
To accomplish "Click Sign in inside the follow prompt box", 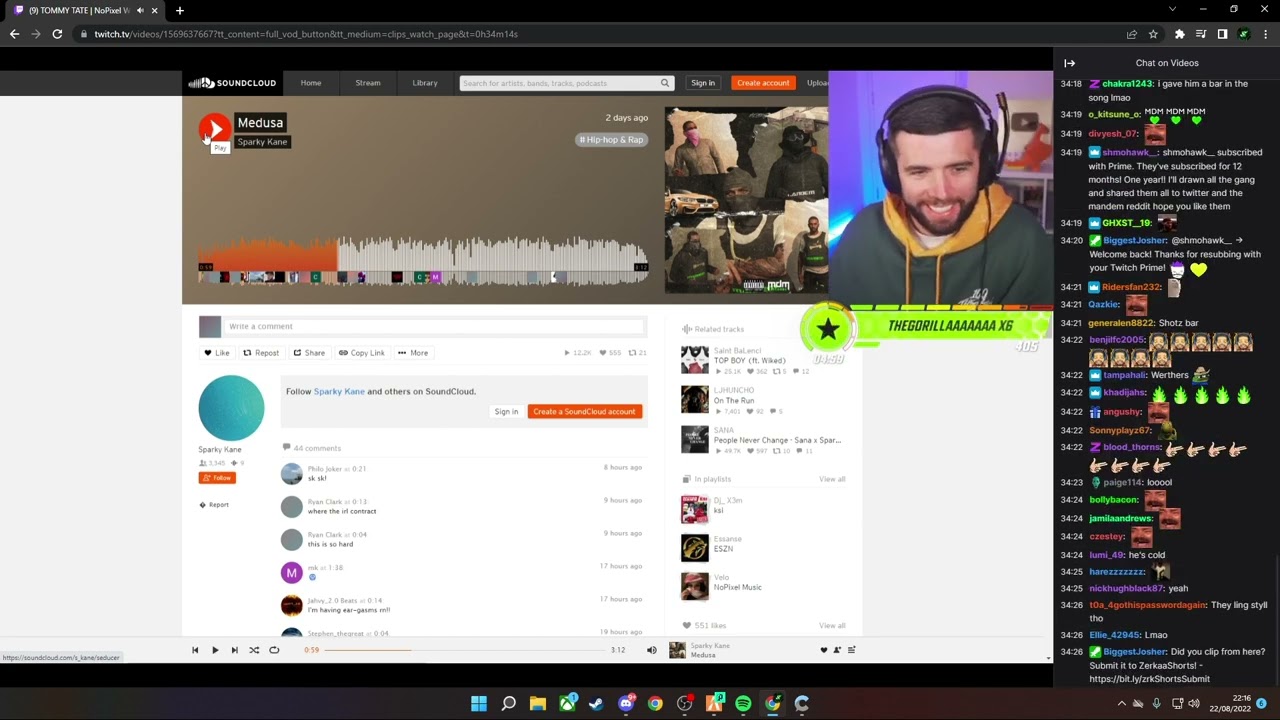I will point(506,412).
